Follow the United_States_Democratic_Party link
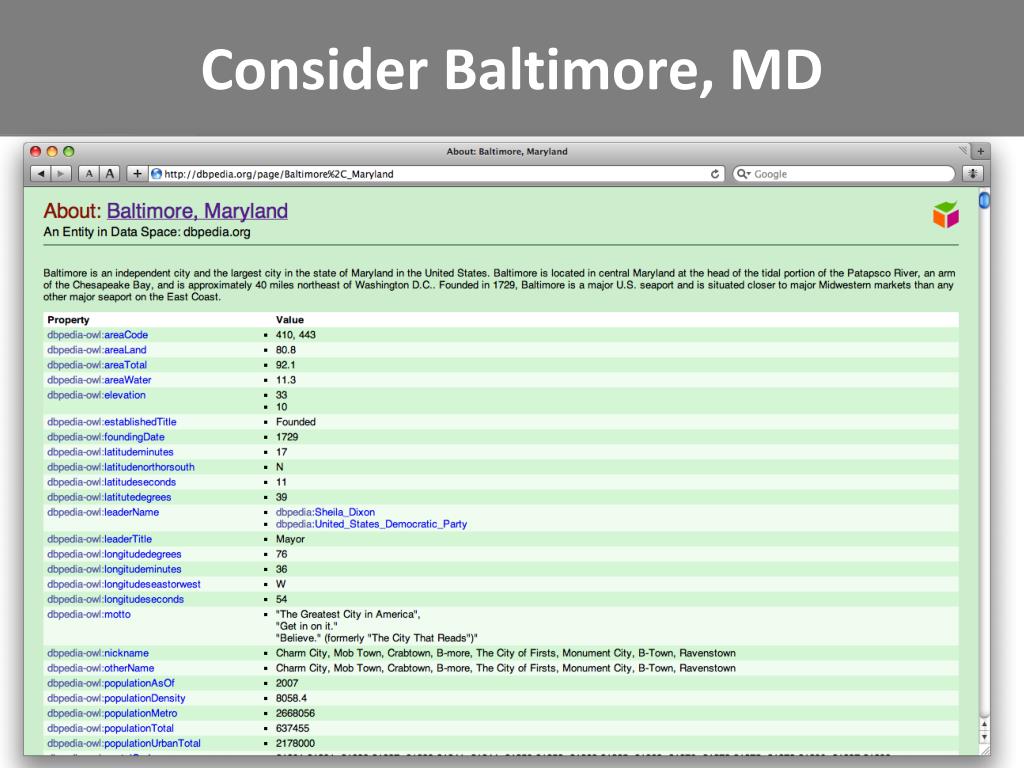 point(371,524)
